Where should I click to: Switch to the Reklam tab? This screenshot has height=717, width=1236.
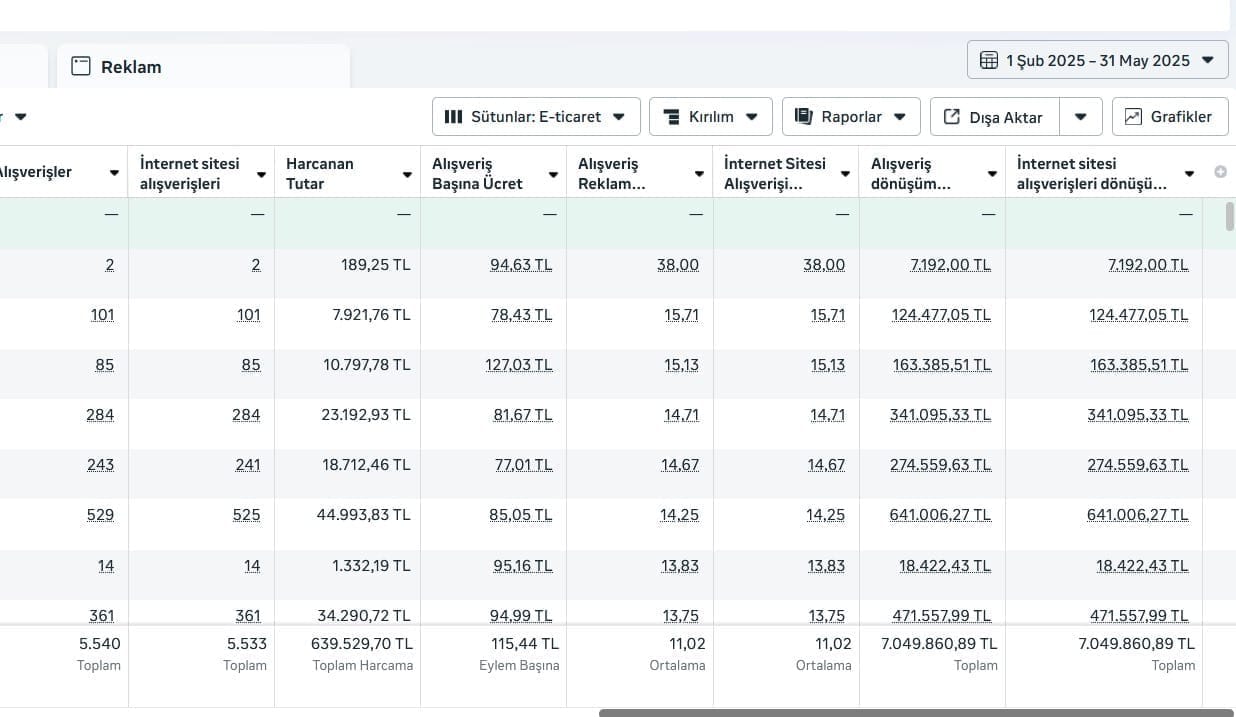pos(131,67)
